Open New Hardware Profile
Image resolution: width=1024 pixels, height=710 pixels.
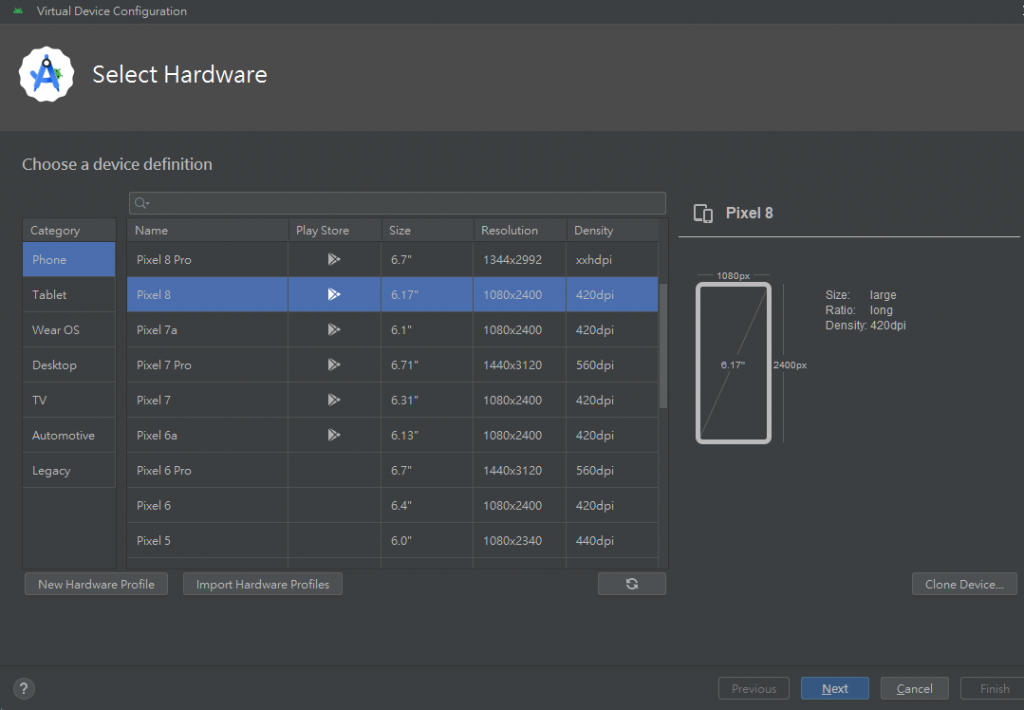click(96, 584)
